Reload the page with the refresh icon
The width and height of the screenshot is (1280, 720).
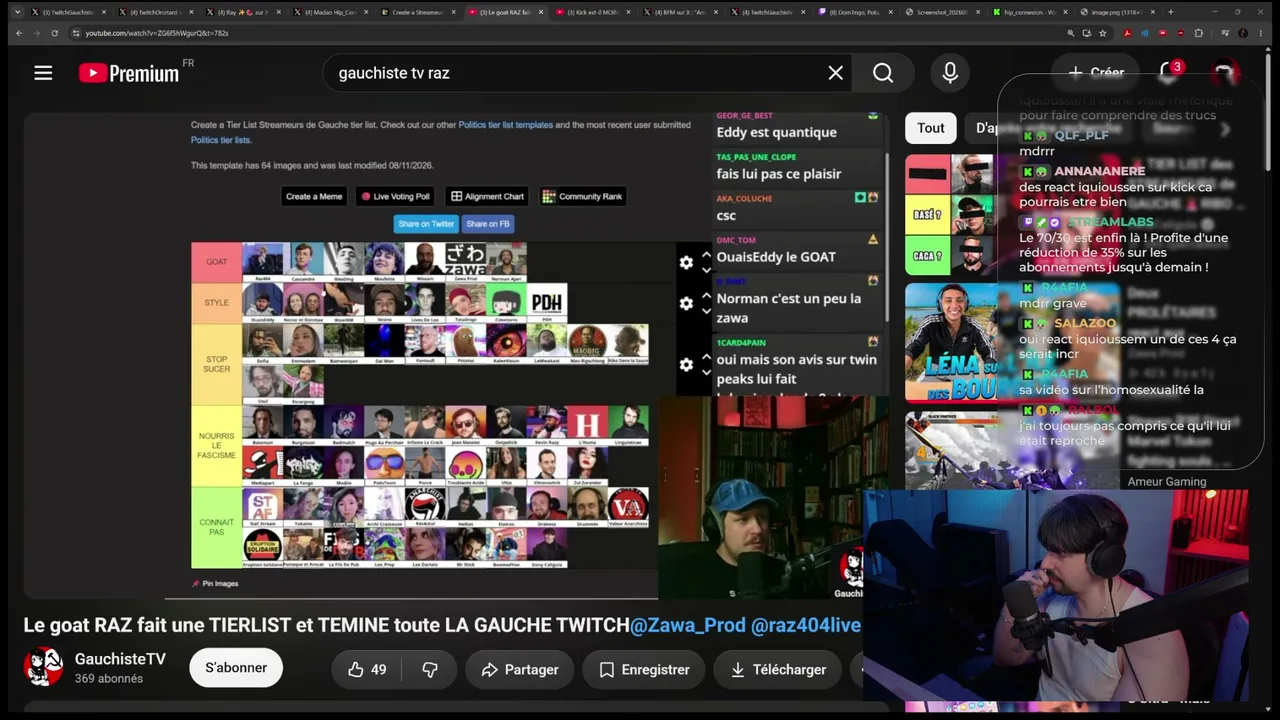(x=54, y=33)
